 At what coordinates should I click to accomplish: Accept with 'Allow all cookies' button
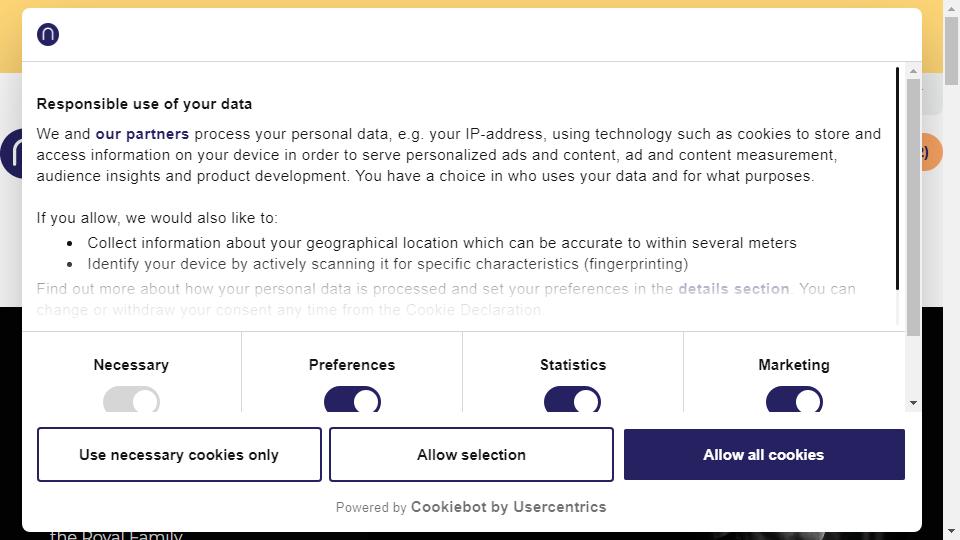click(x=764, y=454)
